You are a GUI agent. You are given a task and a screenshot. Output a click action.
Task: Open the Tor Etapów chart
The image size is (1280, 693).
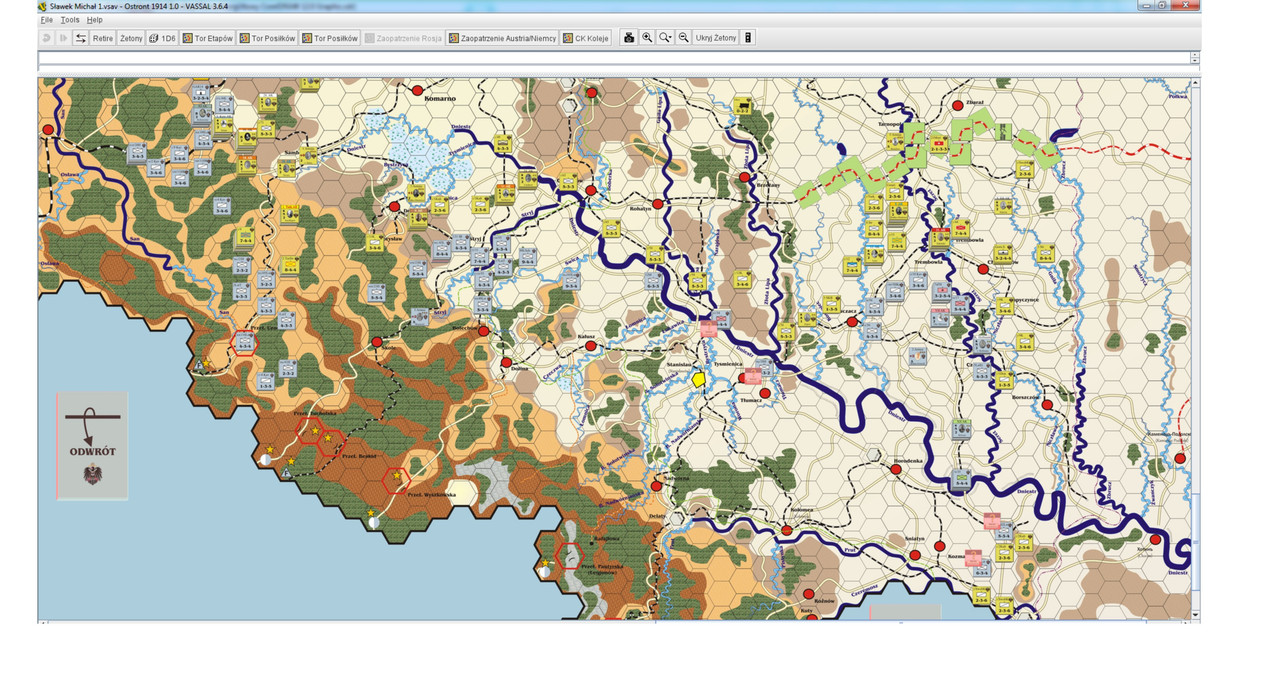click(x=208, y=38)
